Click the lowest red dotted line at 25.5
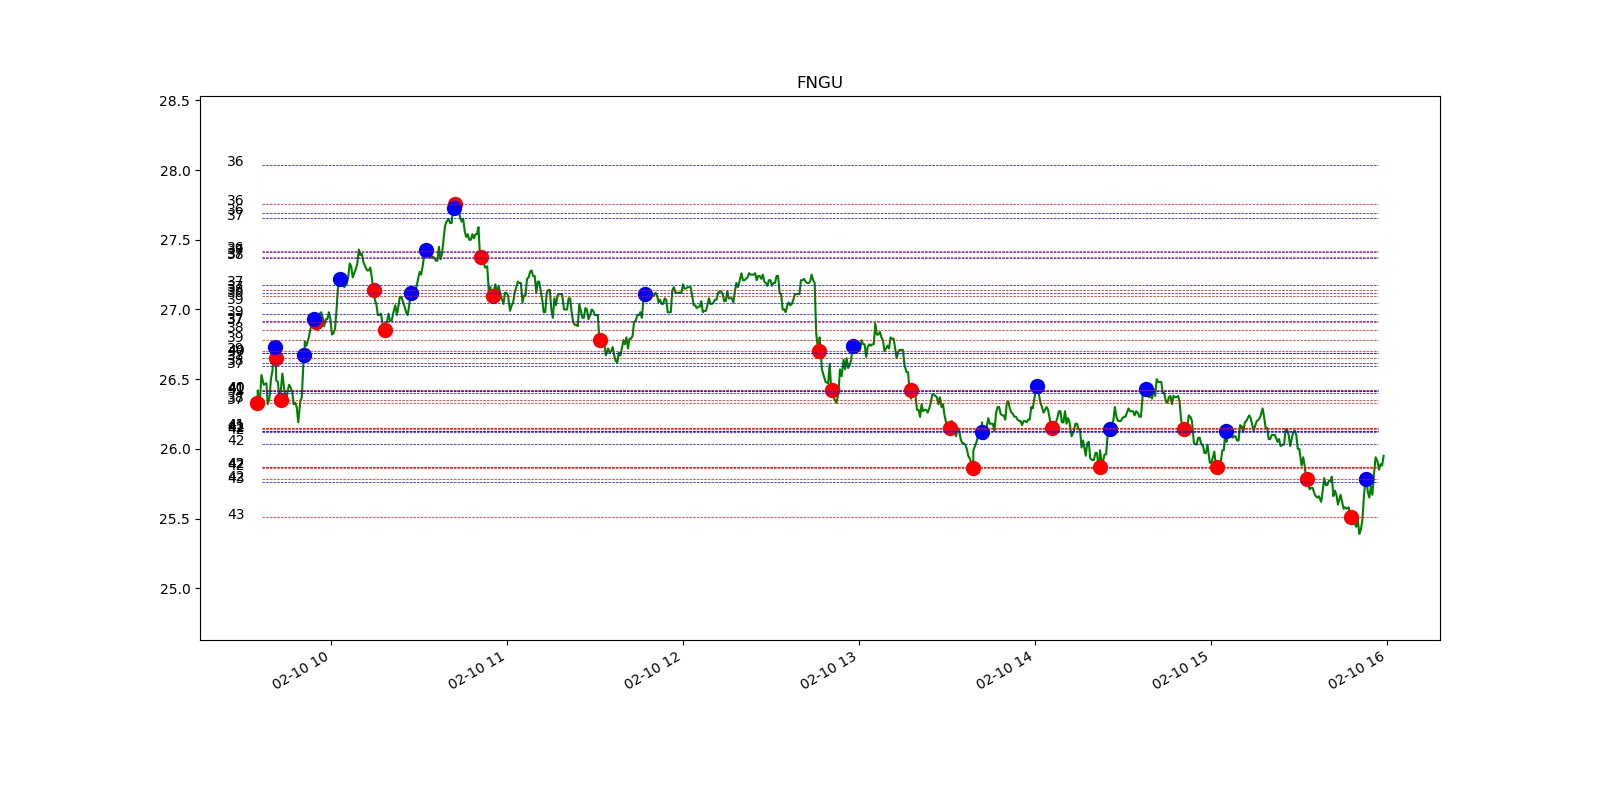The image size is (1600, 800). [x=820, y=517]
